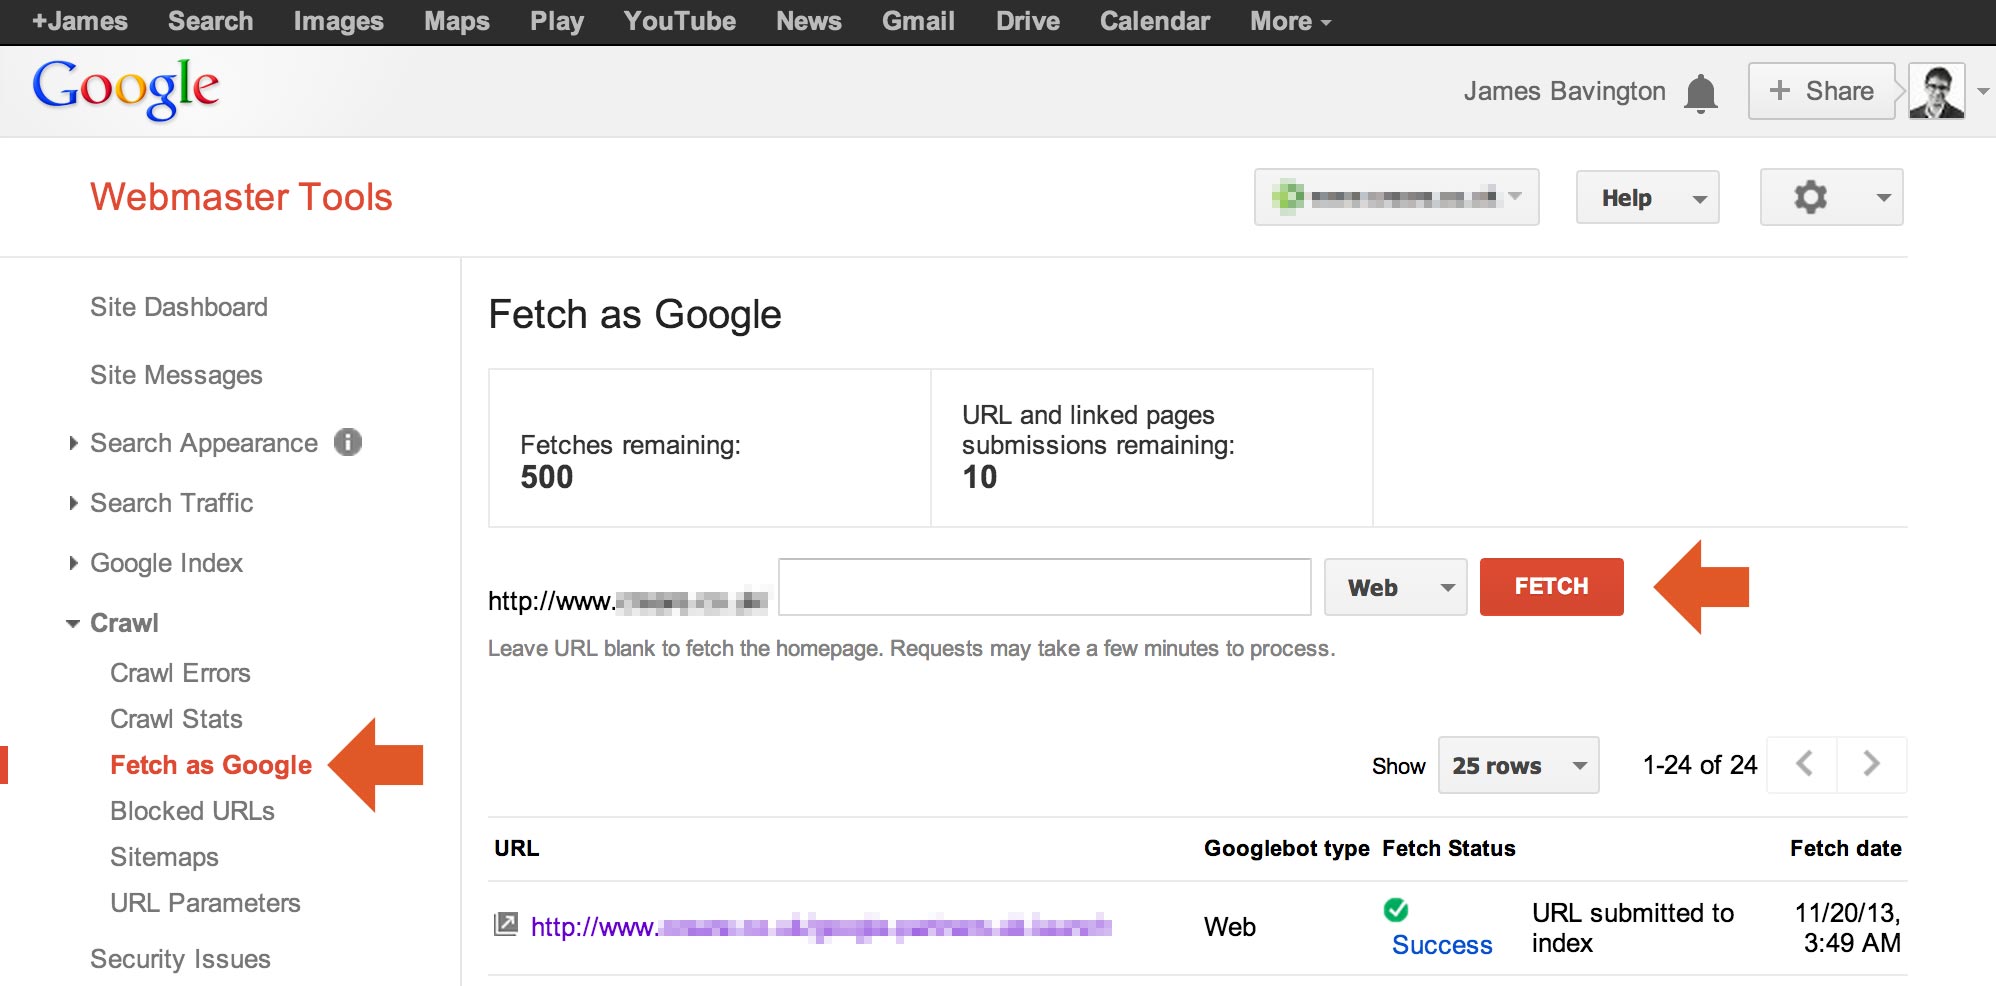The height and width of the screenshot is (986, 1996).
Task: Go to Search in the top bar
Action: tap(210, 21)
